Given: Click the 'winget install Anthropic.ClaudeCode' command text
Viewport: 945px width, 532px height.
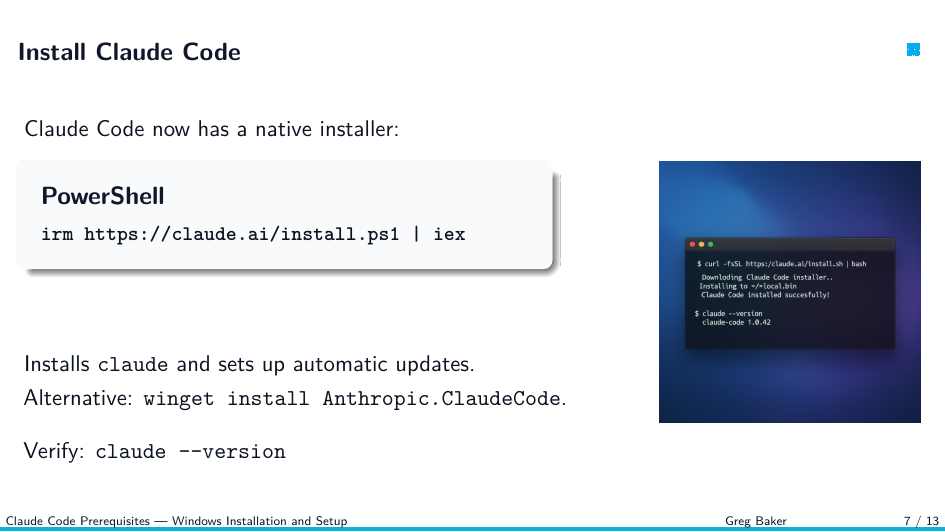Looking at the screenshot, I should (352, 398).
